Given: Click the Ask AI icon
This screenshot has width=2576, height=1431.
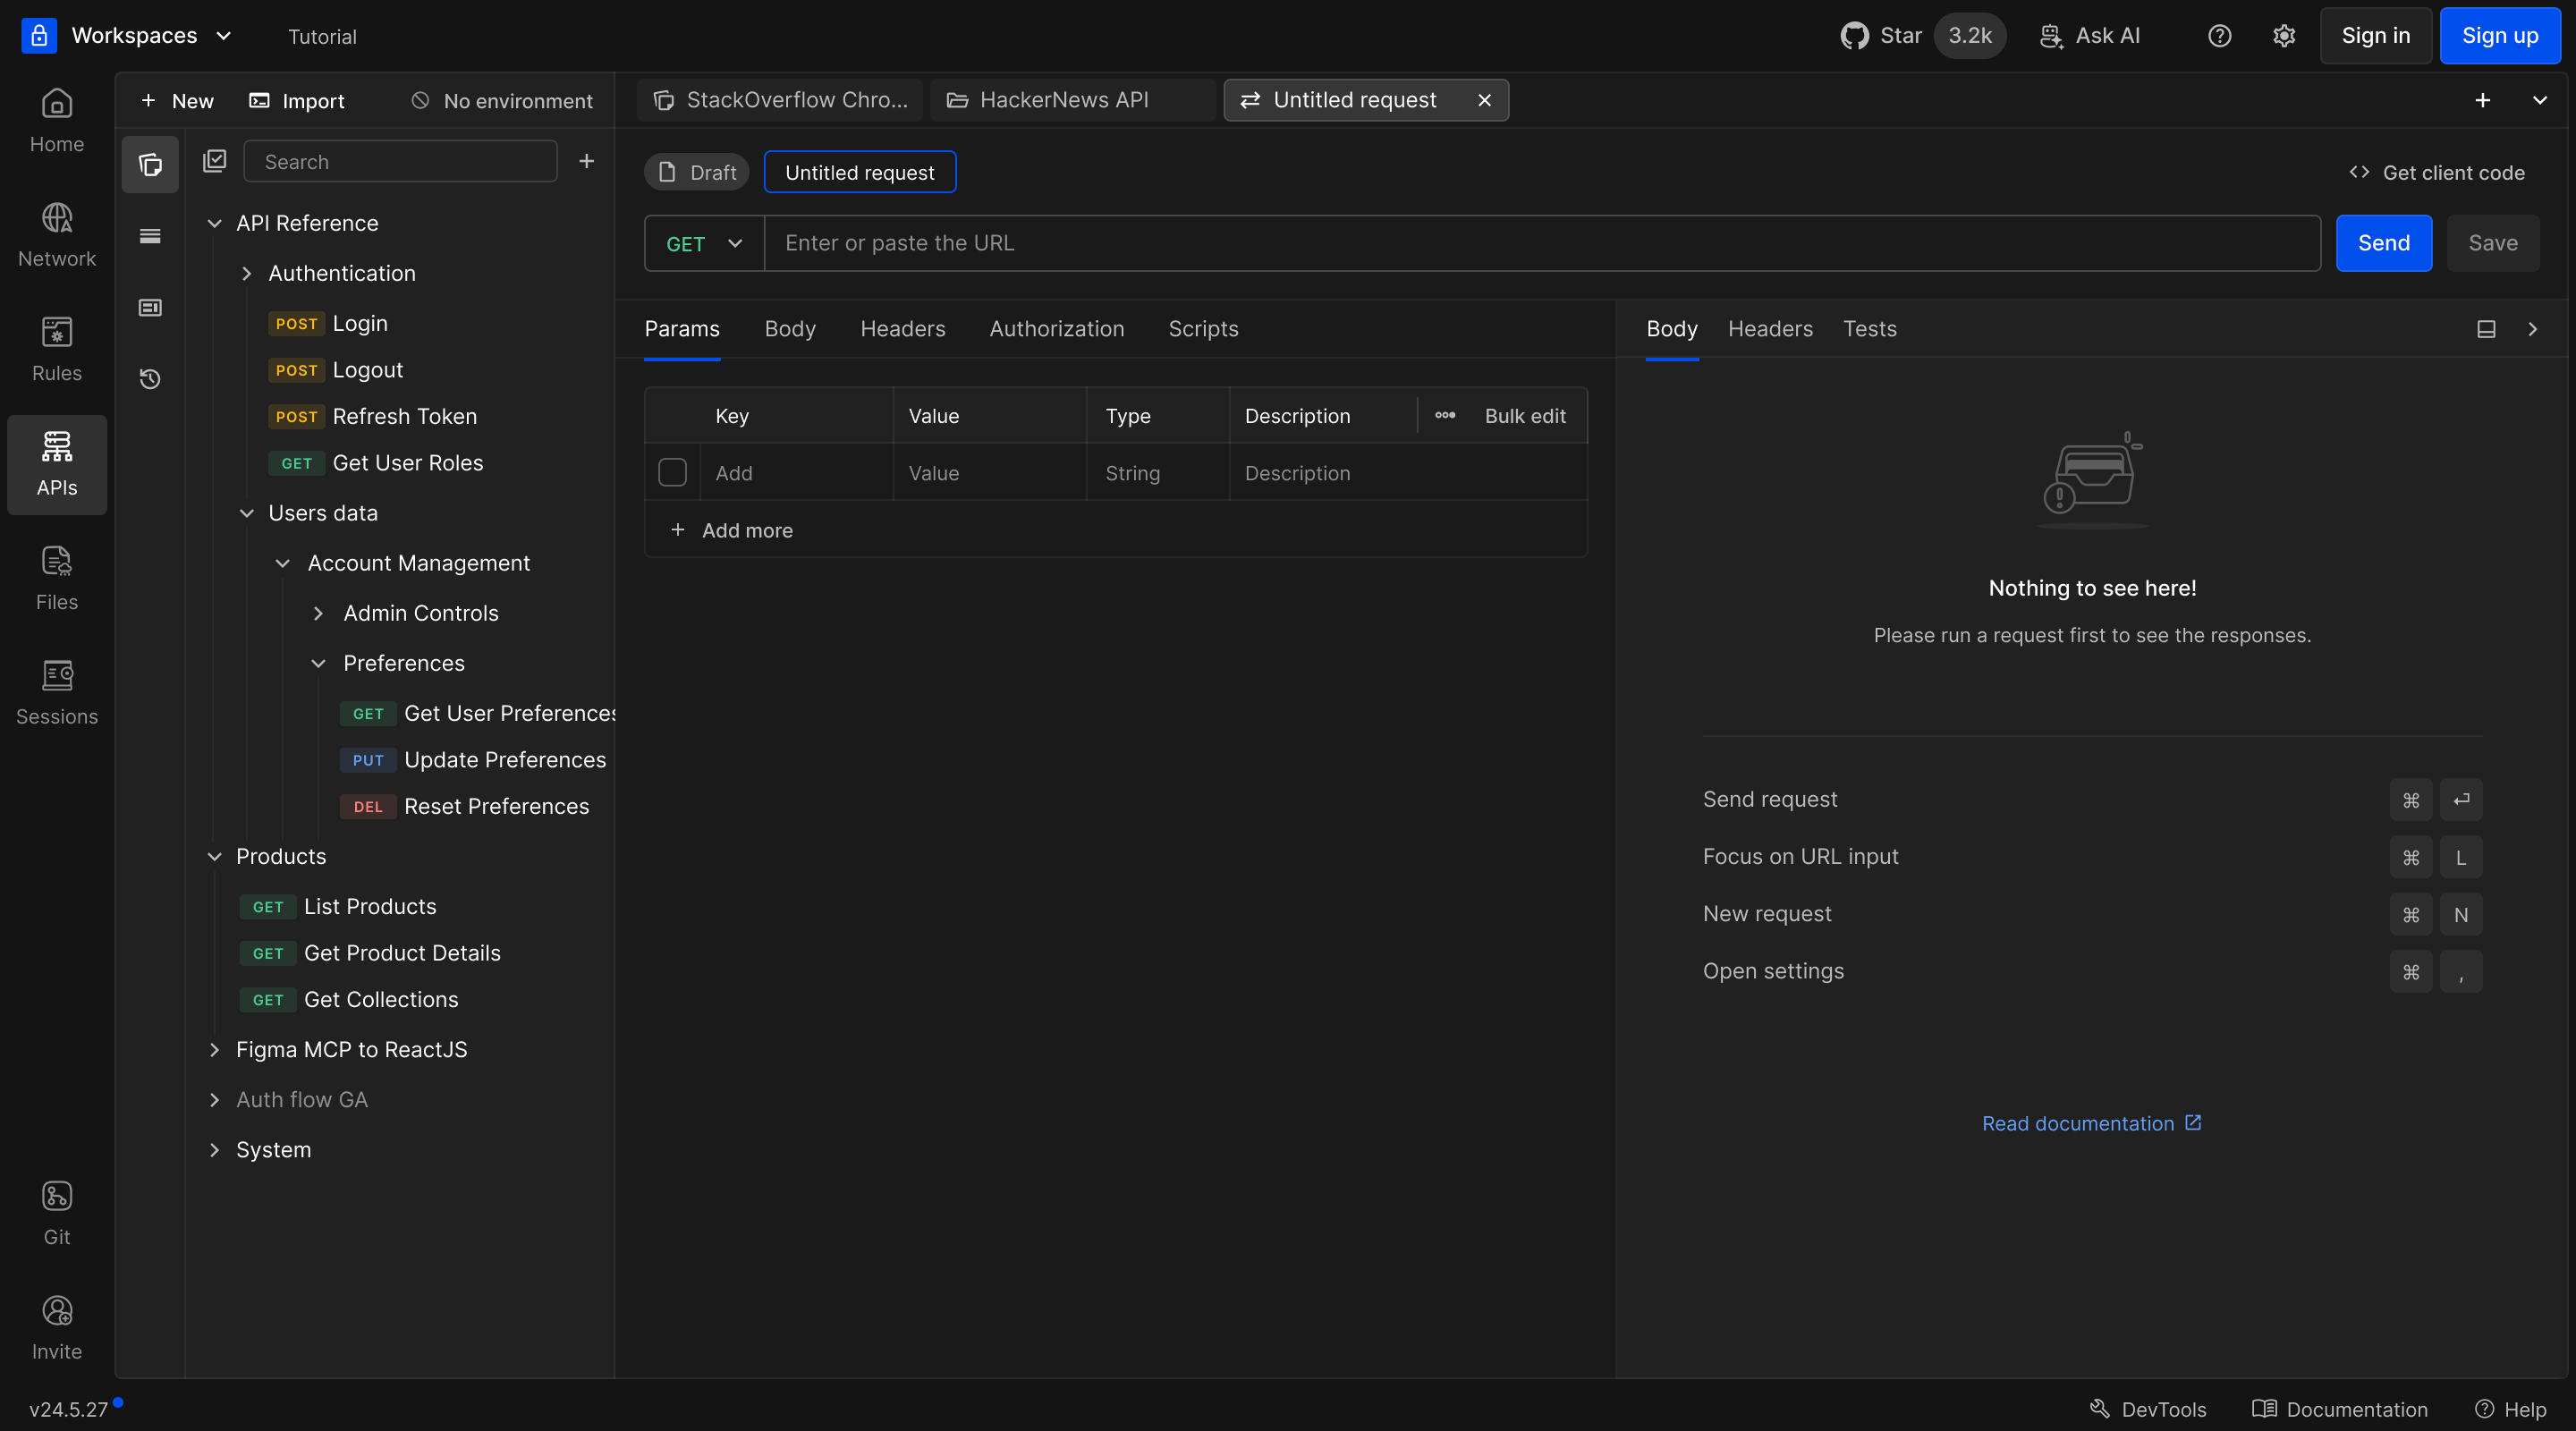Looking at the screenshot, I should click(x=2051, y=36).
